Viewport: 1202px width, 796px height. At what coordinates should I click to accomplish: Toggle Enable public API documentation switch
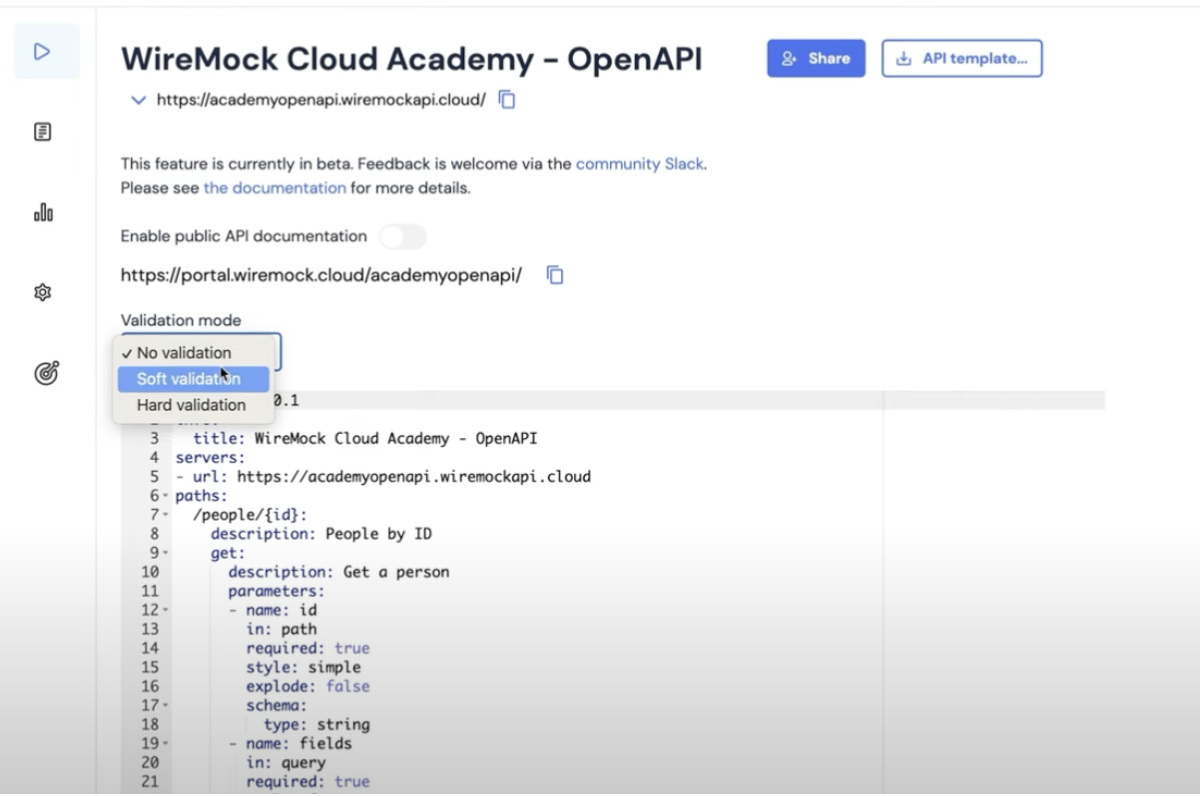(402, 237)
